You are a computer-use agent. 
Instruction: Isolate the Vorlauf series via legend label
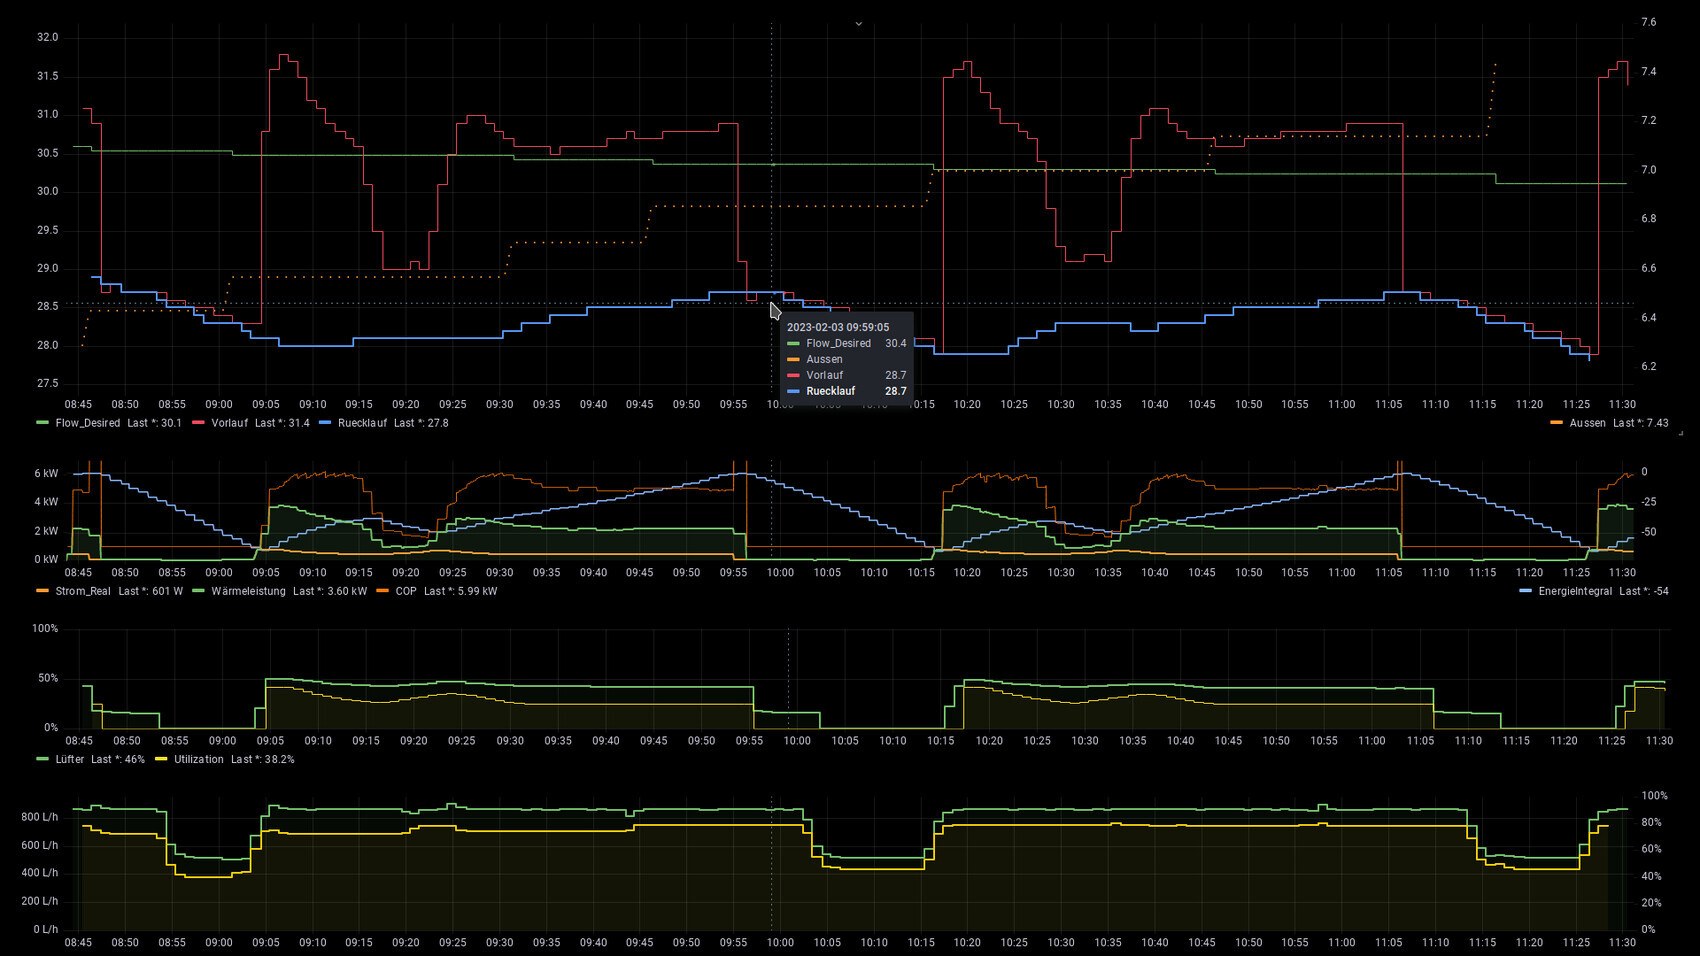click(229, 423)
